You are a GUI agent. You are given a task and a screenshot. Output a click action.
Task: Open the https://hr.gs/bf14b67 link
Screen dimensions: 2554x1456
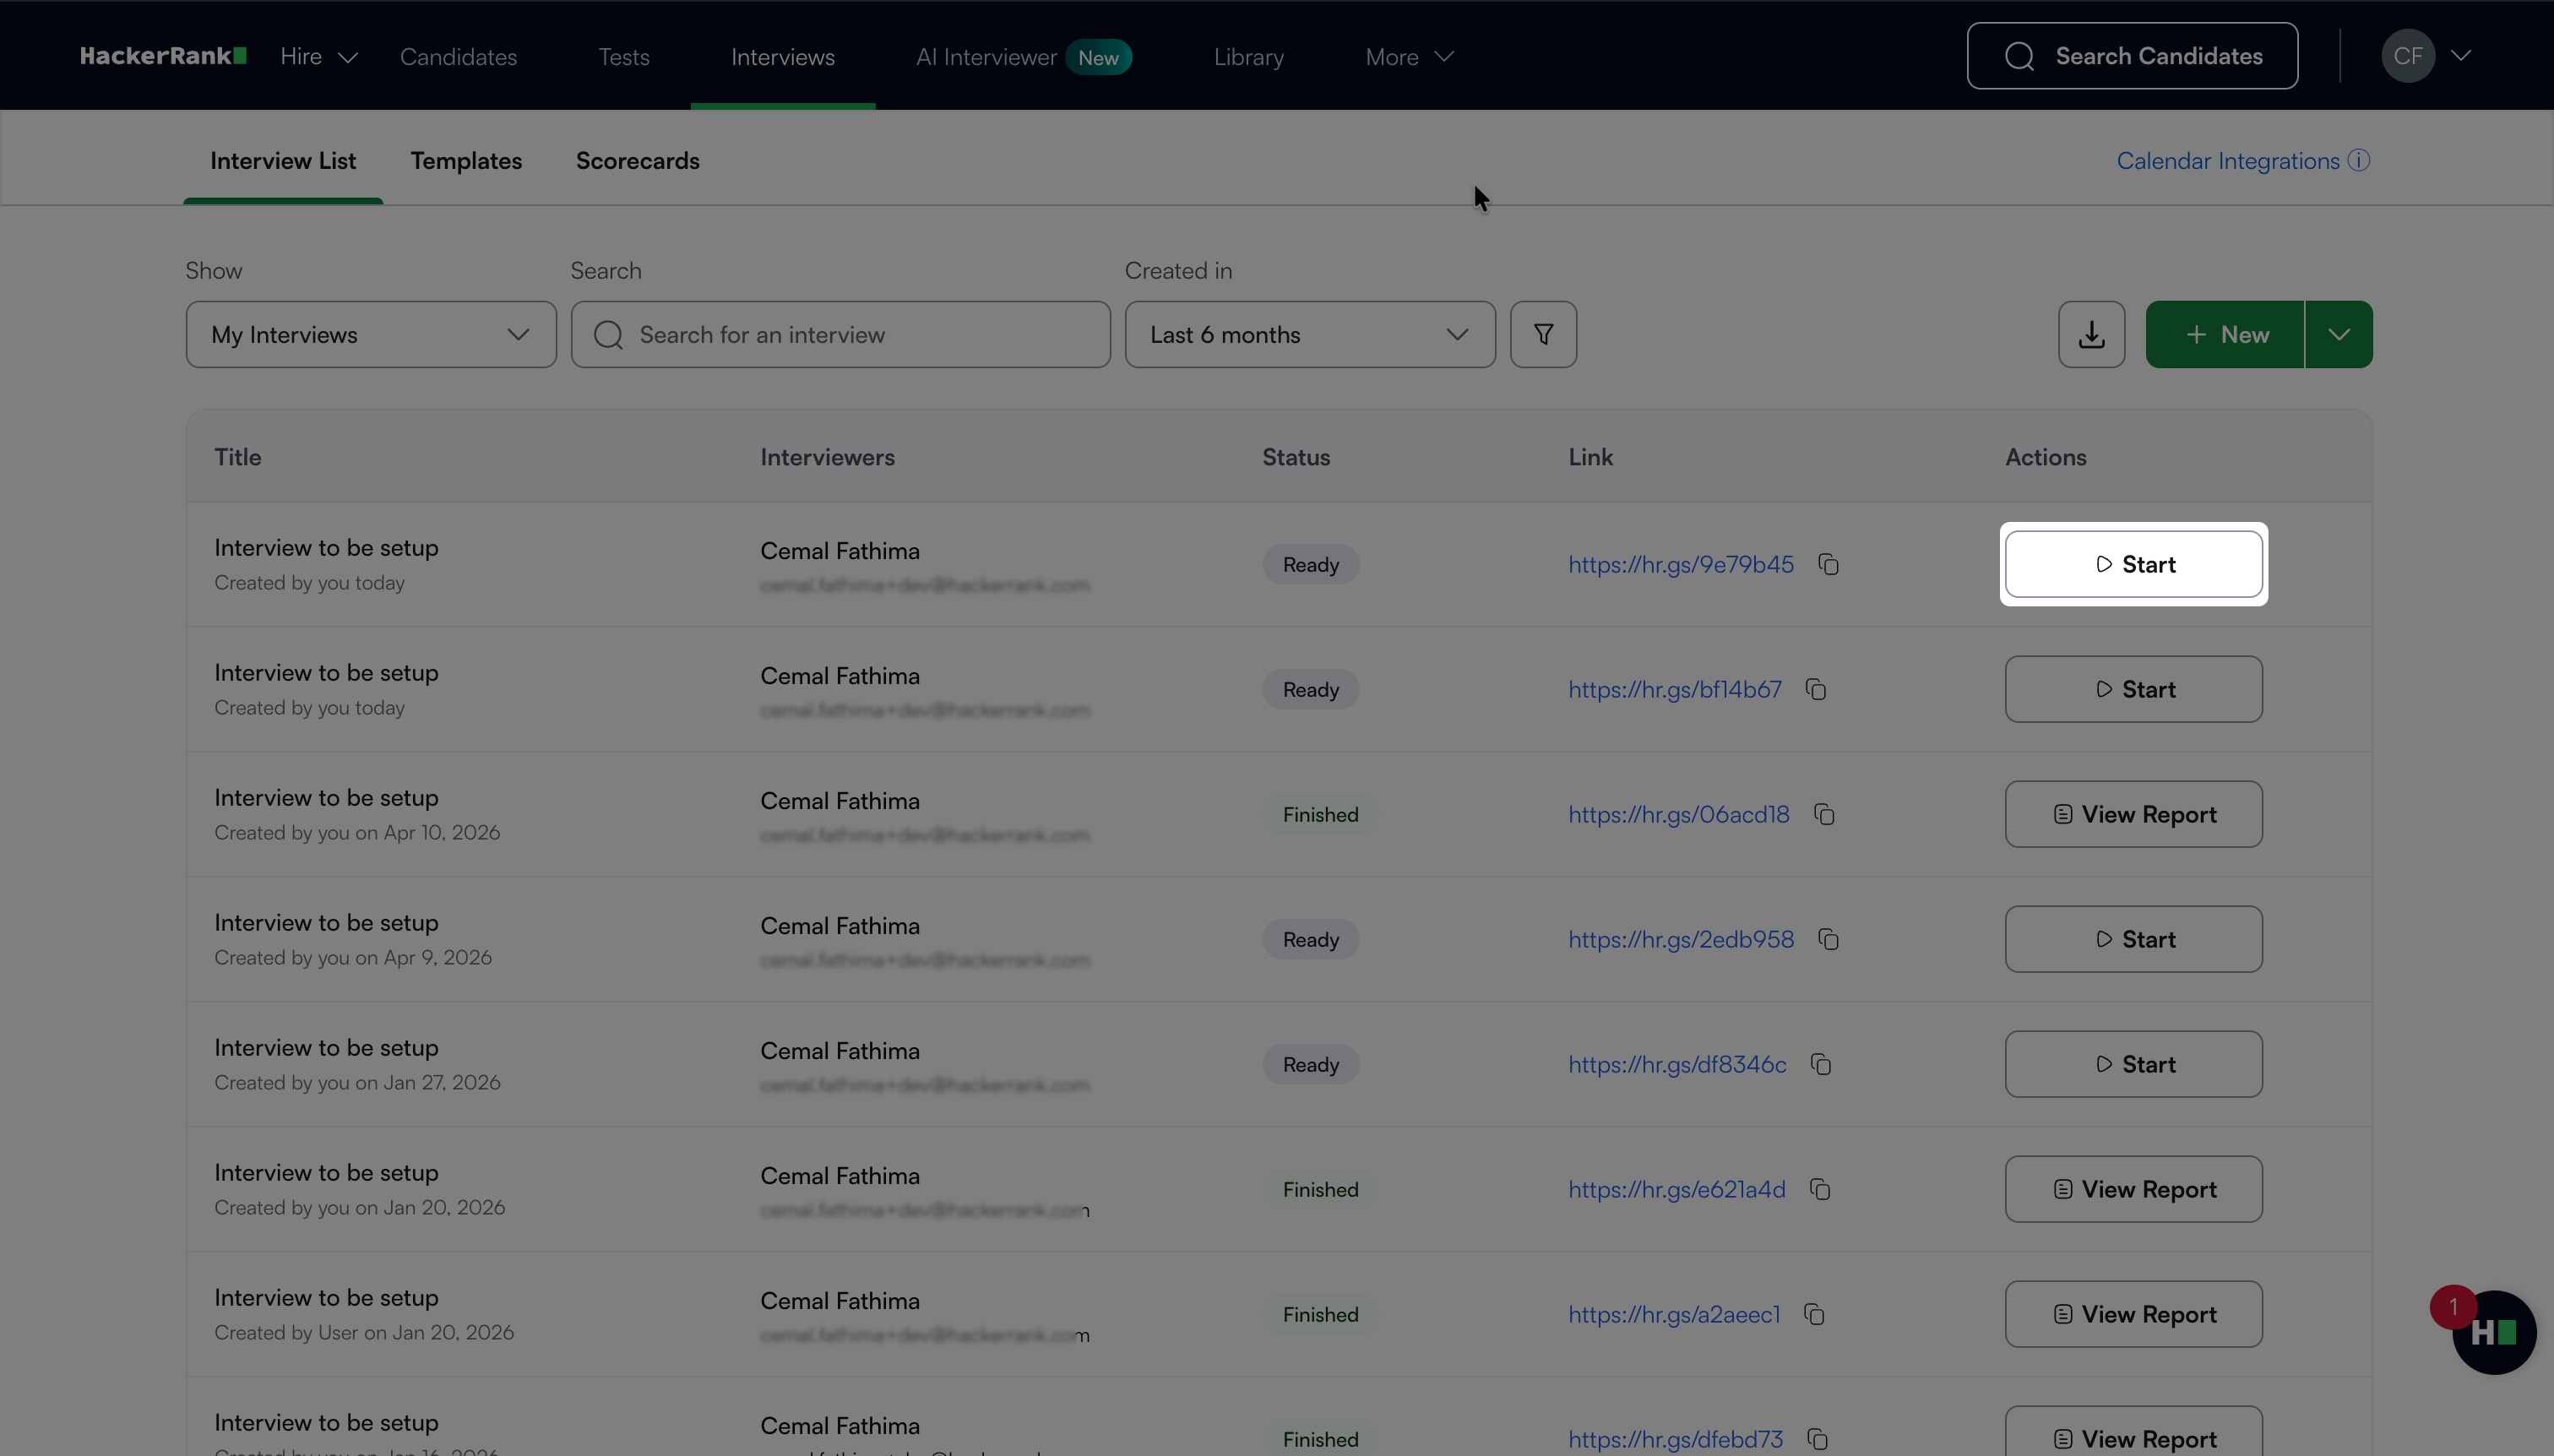coord(1674,690)
